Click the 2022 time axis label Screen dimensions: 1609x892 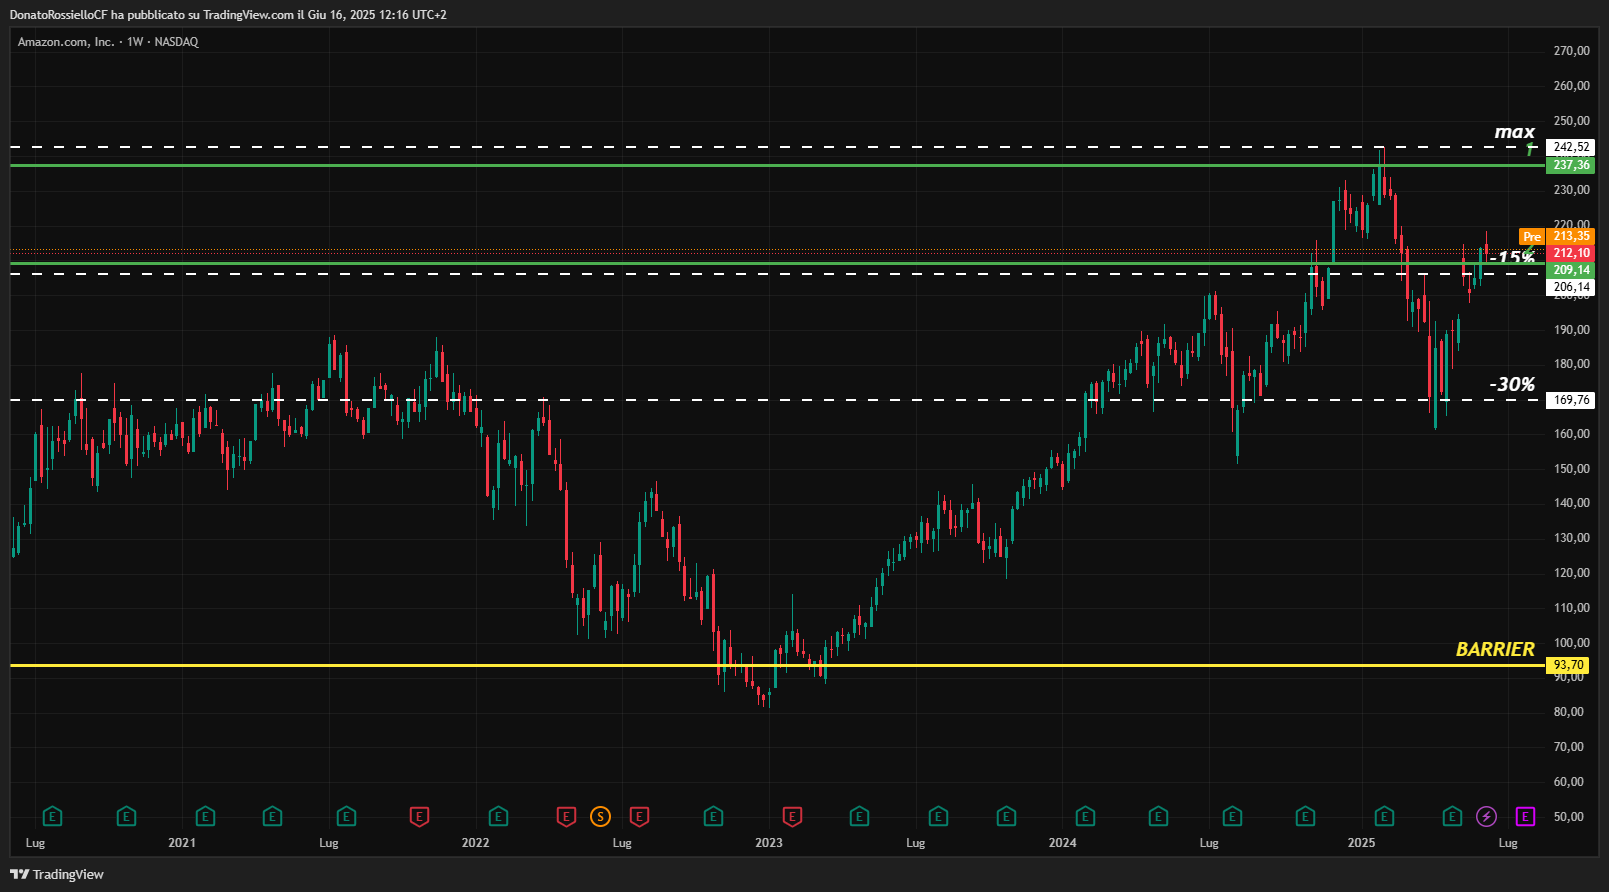[x=475, y=843]
